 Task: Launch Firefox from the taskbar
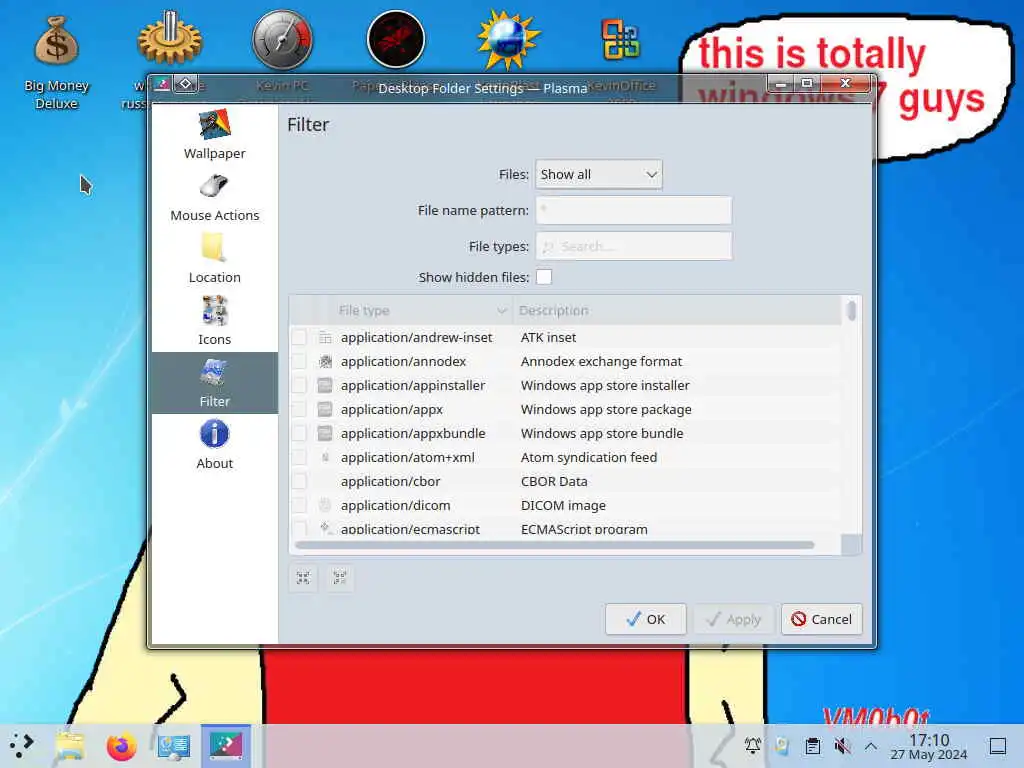click(x=121, y=746)
